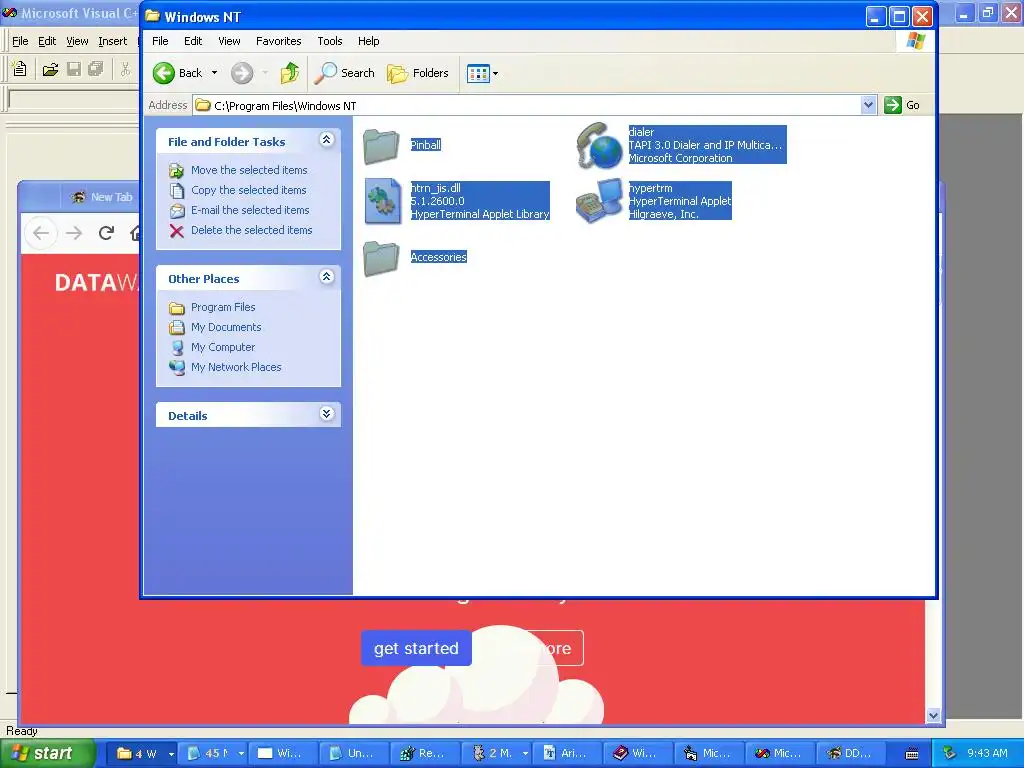Click the browser reload icon in background window

(106, 233)
